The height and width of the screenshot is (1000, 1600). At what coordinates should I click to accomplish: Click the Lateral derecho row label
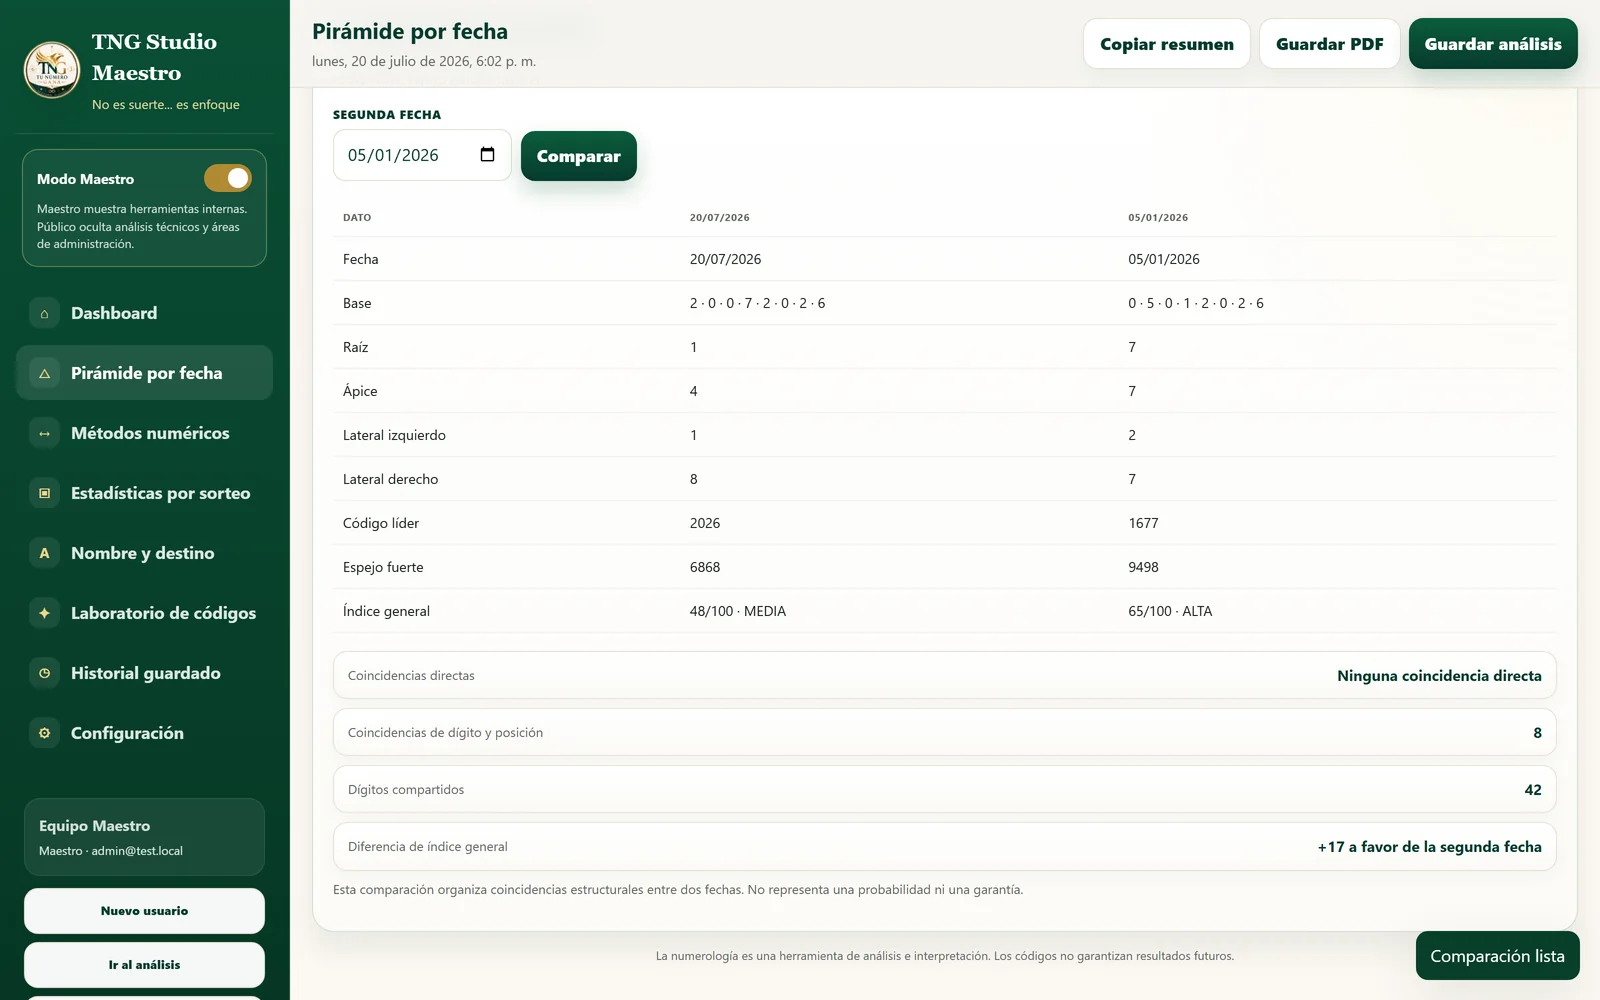point(390,479)
